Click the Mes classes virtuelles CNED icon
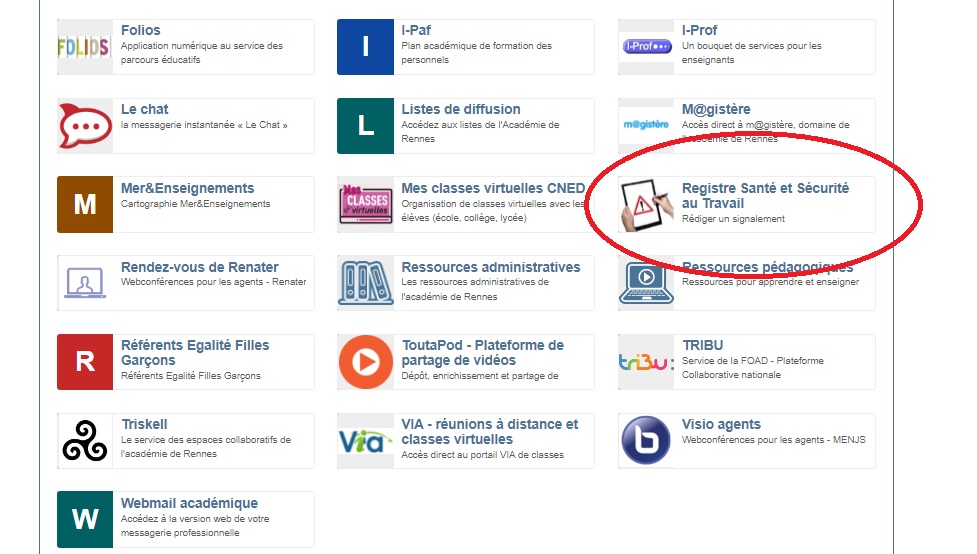 (x=365, y=205)
